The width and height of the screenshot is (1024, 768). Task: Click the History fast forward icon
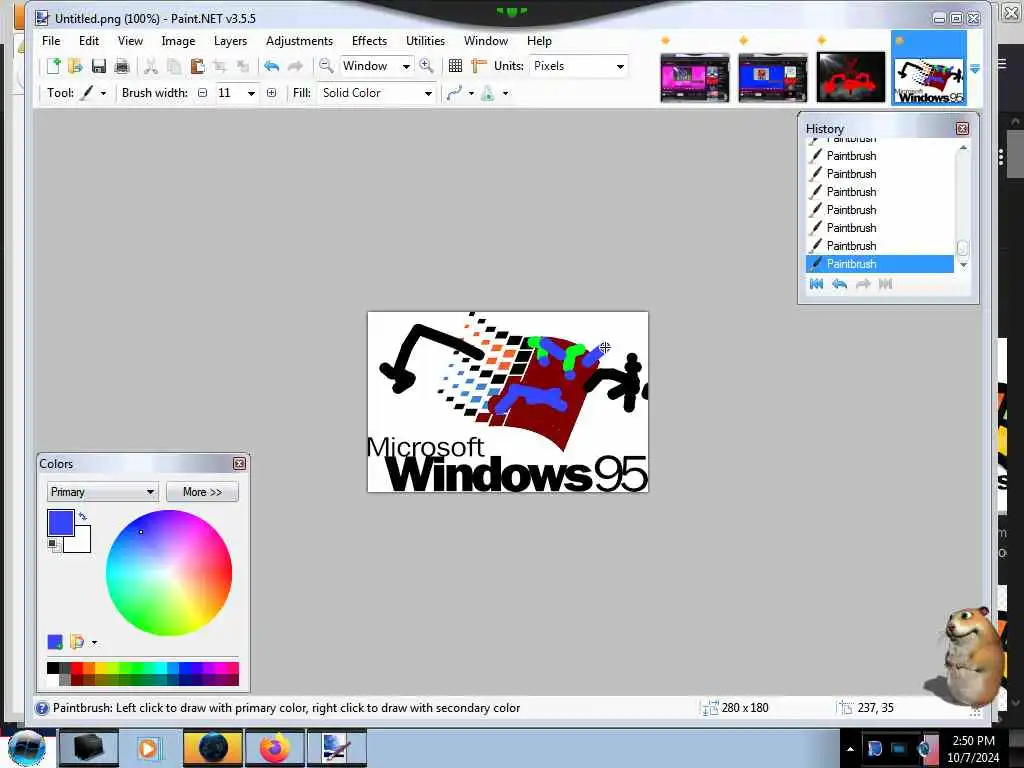pos(886,284)
